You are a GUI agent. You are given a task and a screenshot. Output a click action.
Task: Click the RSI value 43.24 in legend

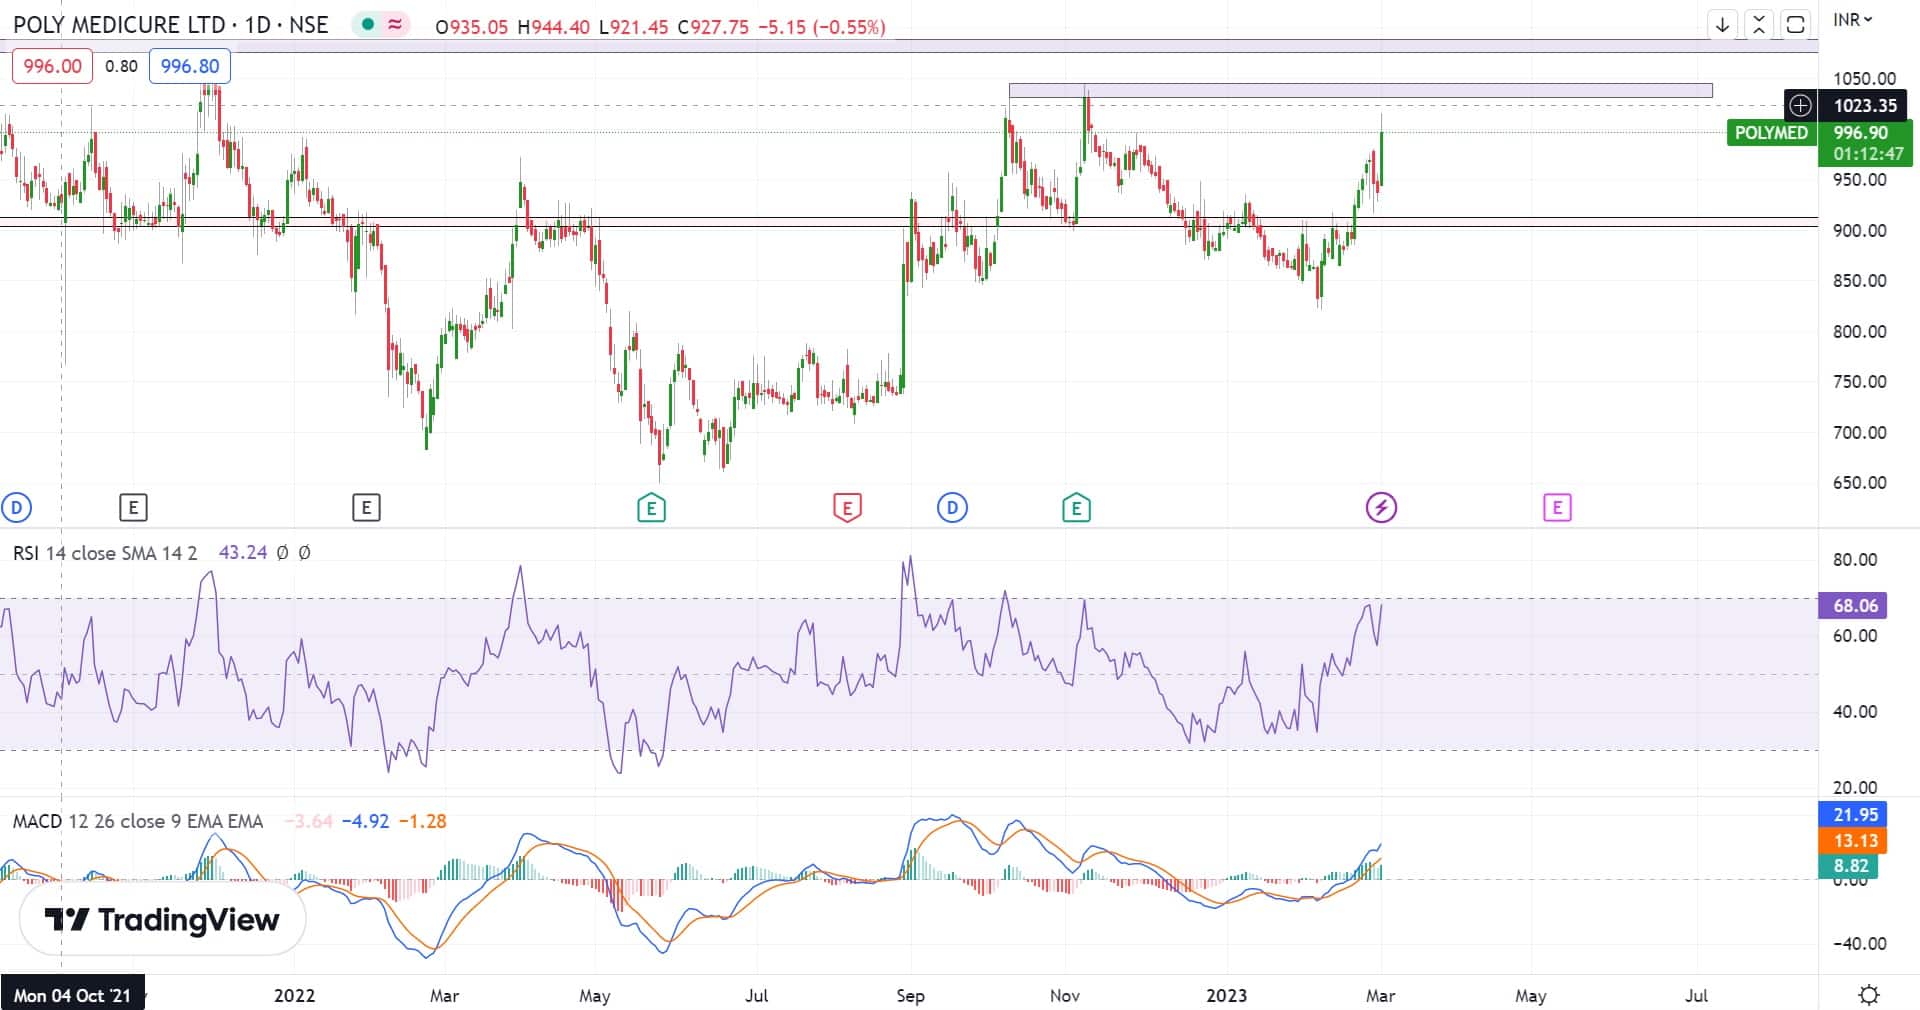(x=243, y=553)
